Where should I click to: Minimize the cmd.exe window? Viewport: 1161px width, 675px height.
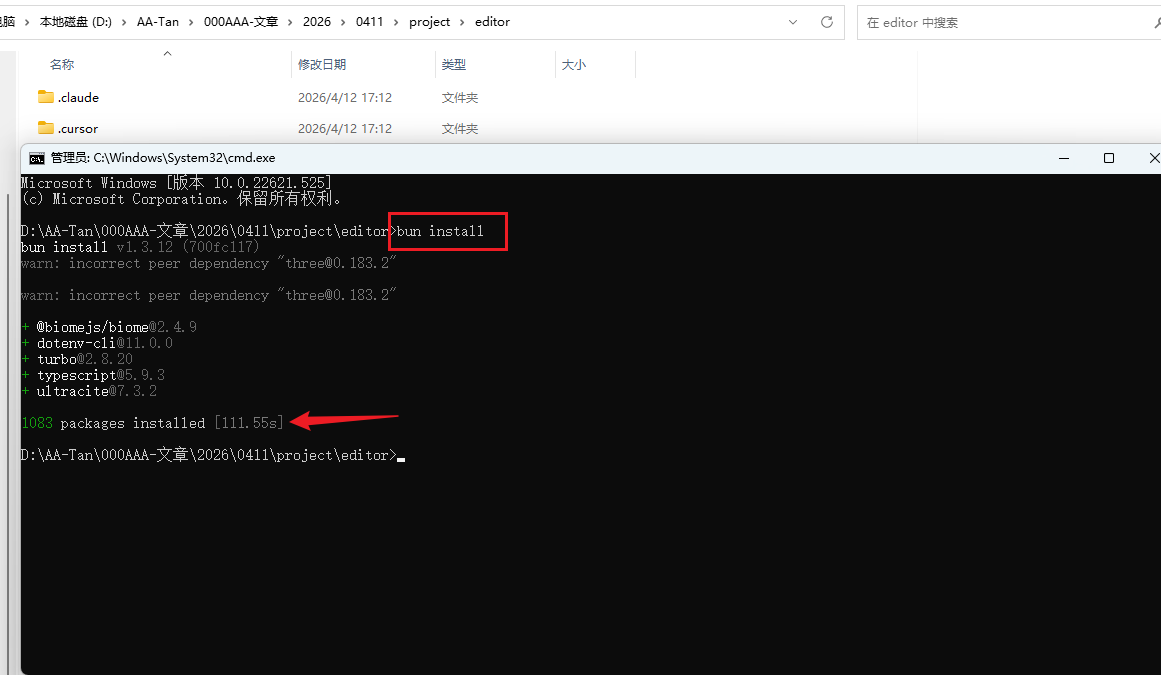coord(1062,158)
